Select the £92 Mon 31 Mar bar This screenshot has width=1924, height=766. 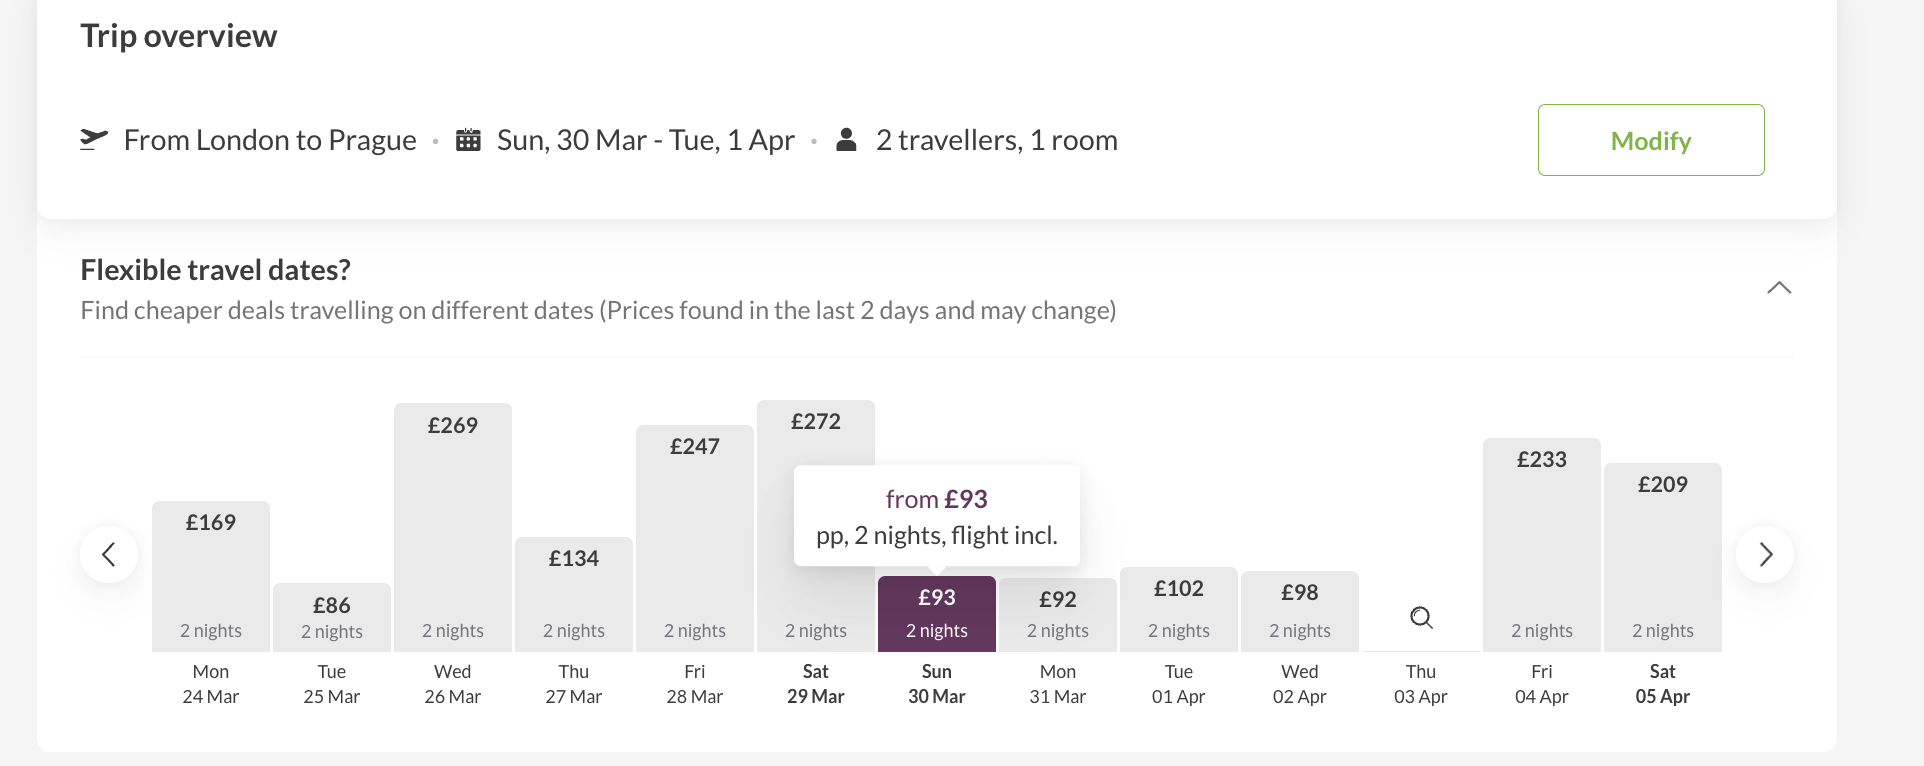pos(1058,615)
